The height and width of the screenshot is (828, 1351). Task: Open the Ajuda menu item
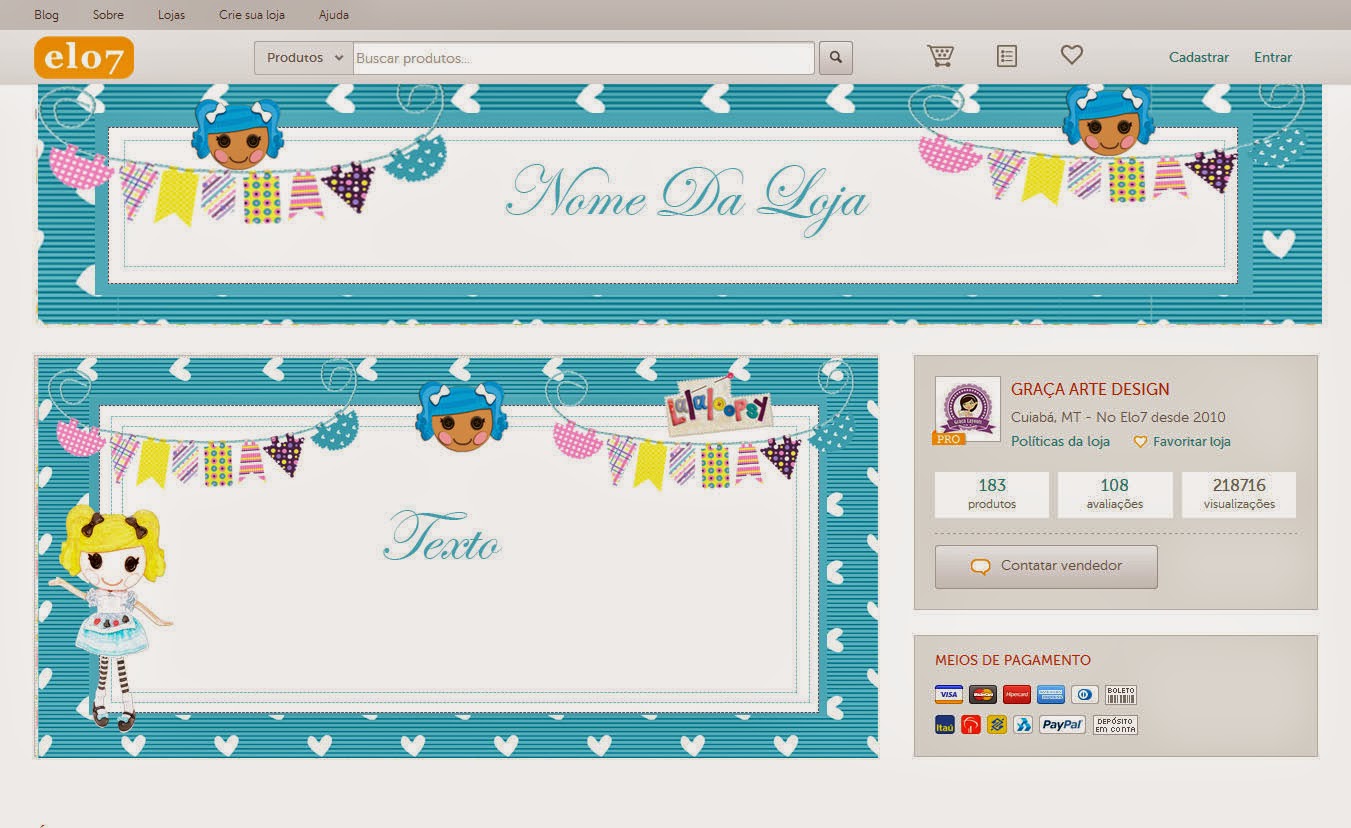(x=334, y=15)
